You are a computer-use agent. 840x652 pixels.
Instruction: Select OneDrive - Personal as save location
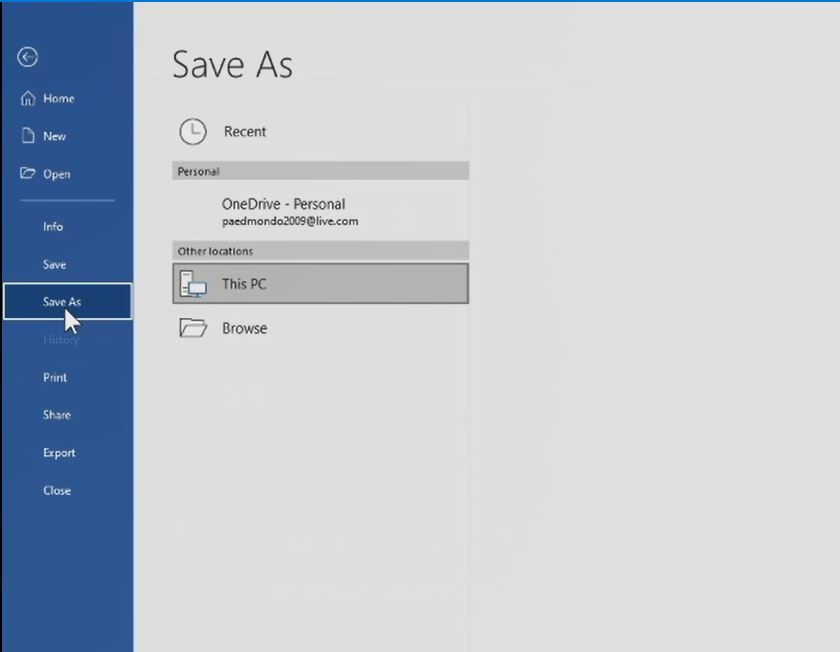pos(283,204)
